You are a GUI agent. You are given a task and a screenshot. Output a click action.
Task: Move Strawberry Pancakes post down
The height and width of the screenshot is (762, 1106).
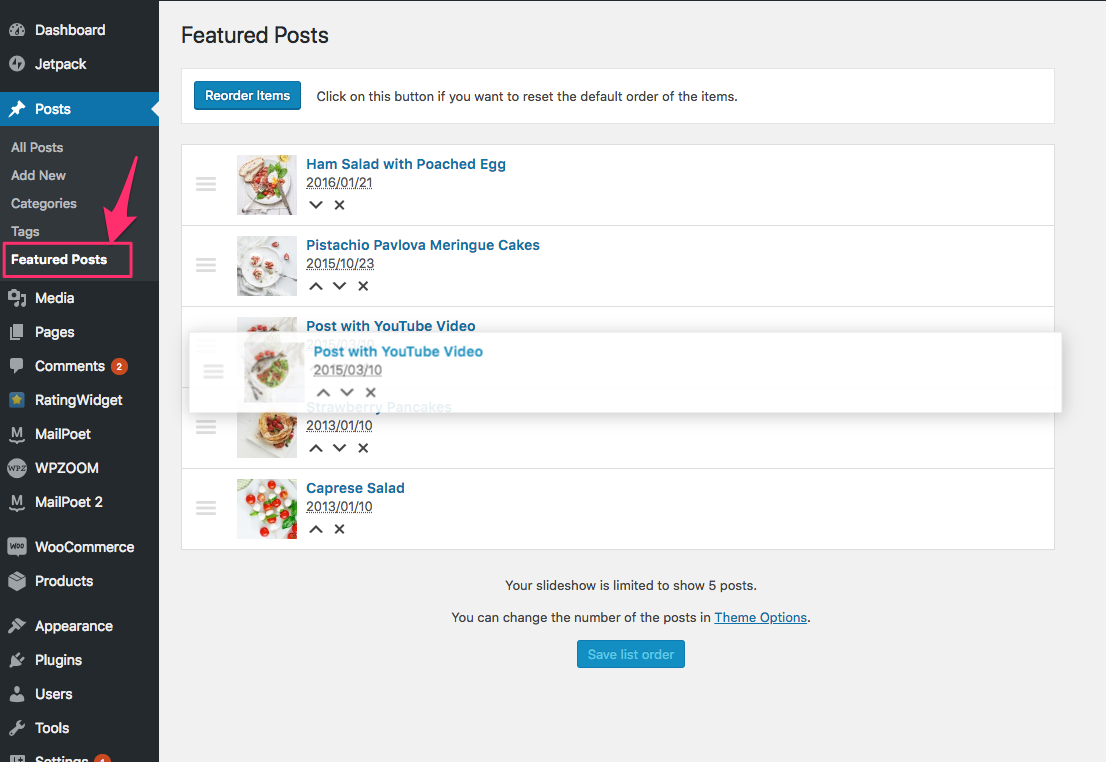tap(339, 448)
